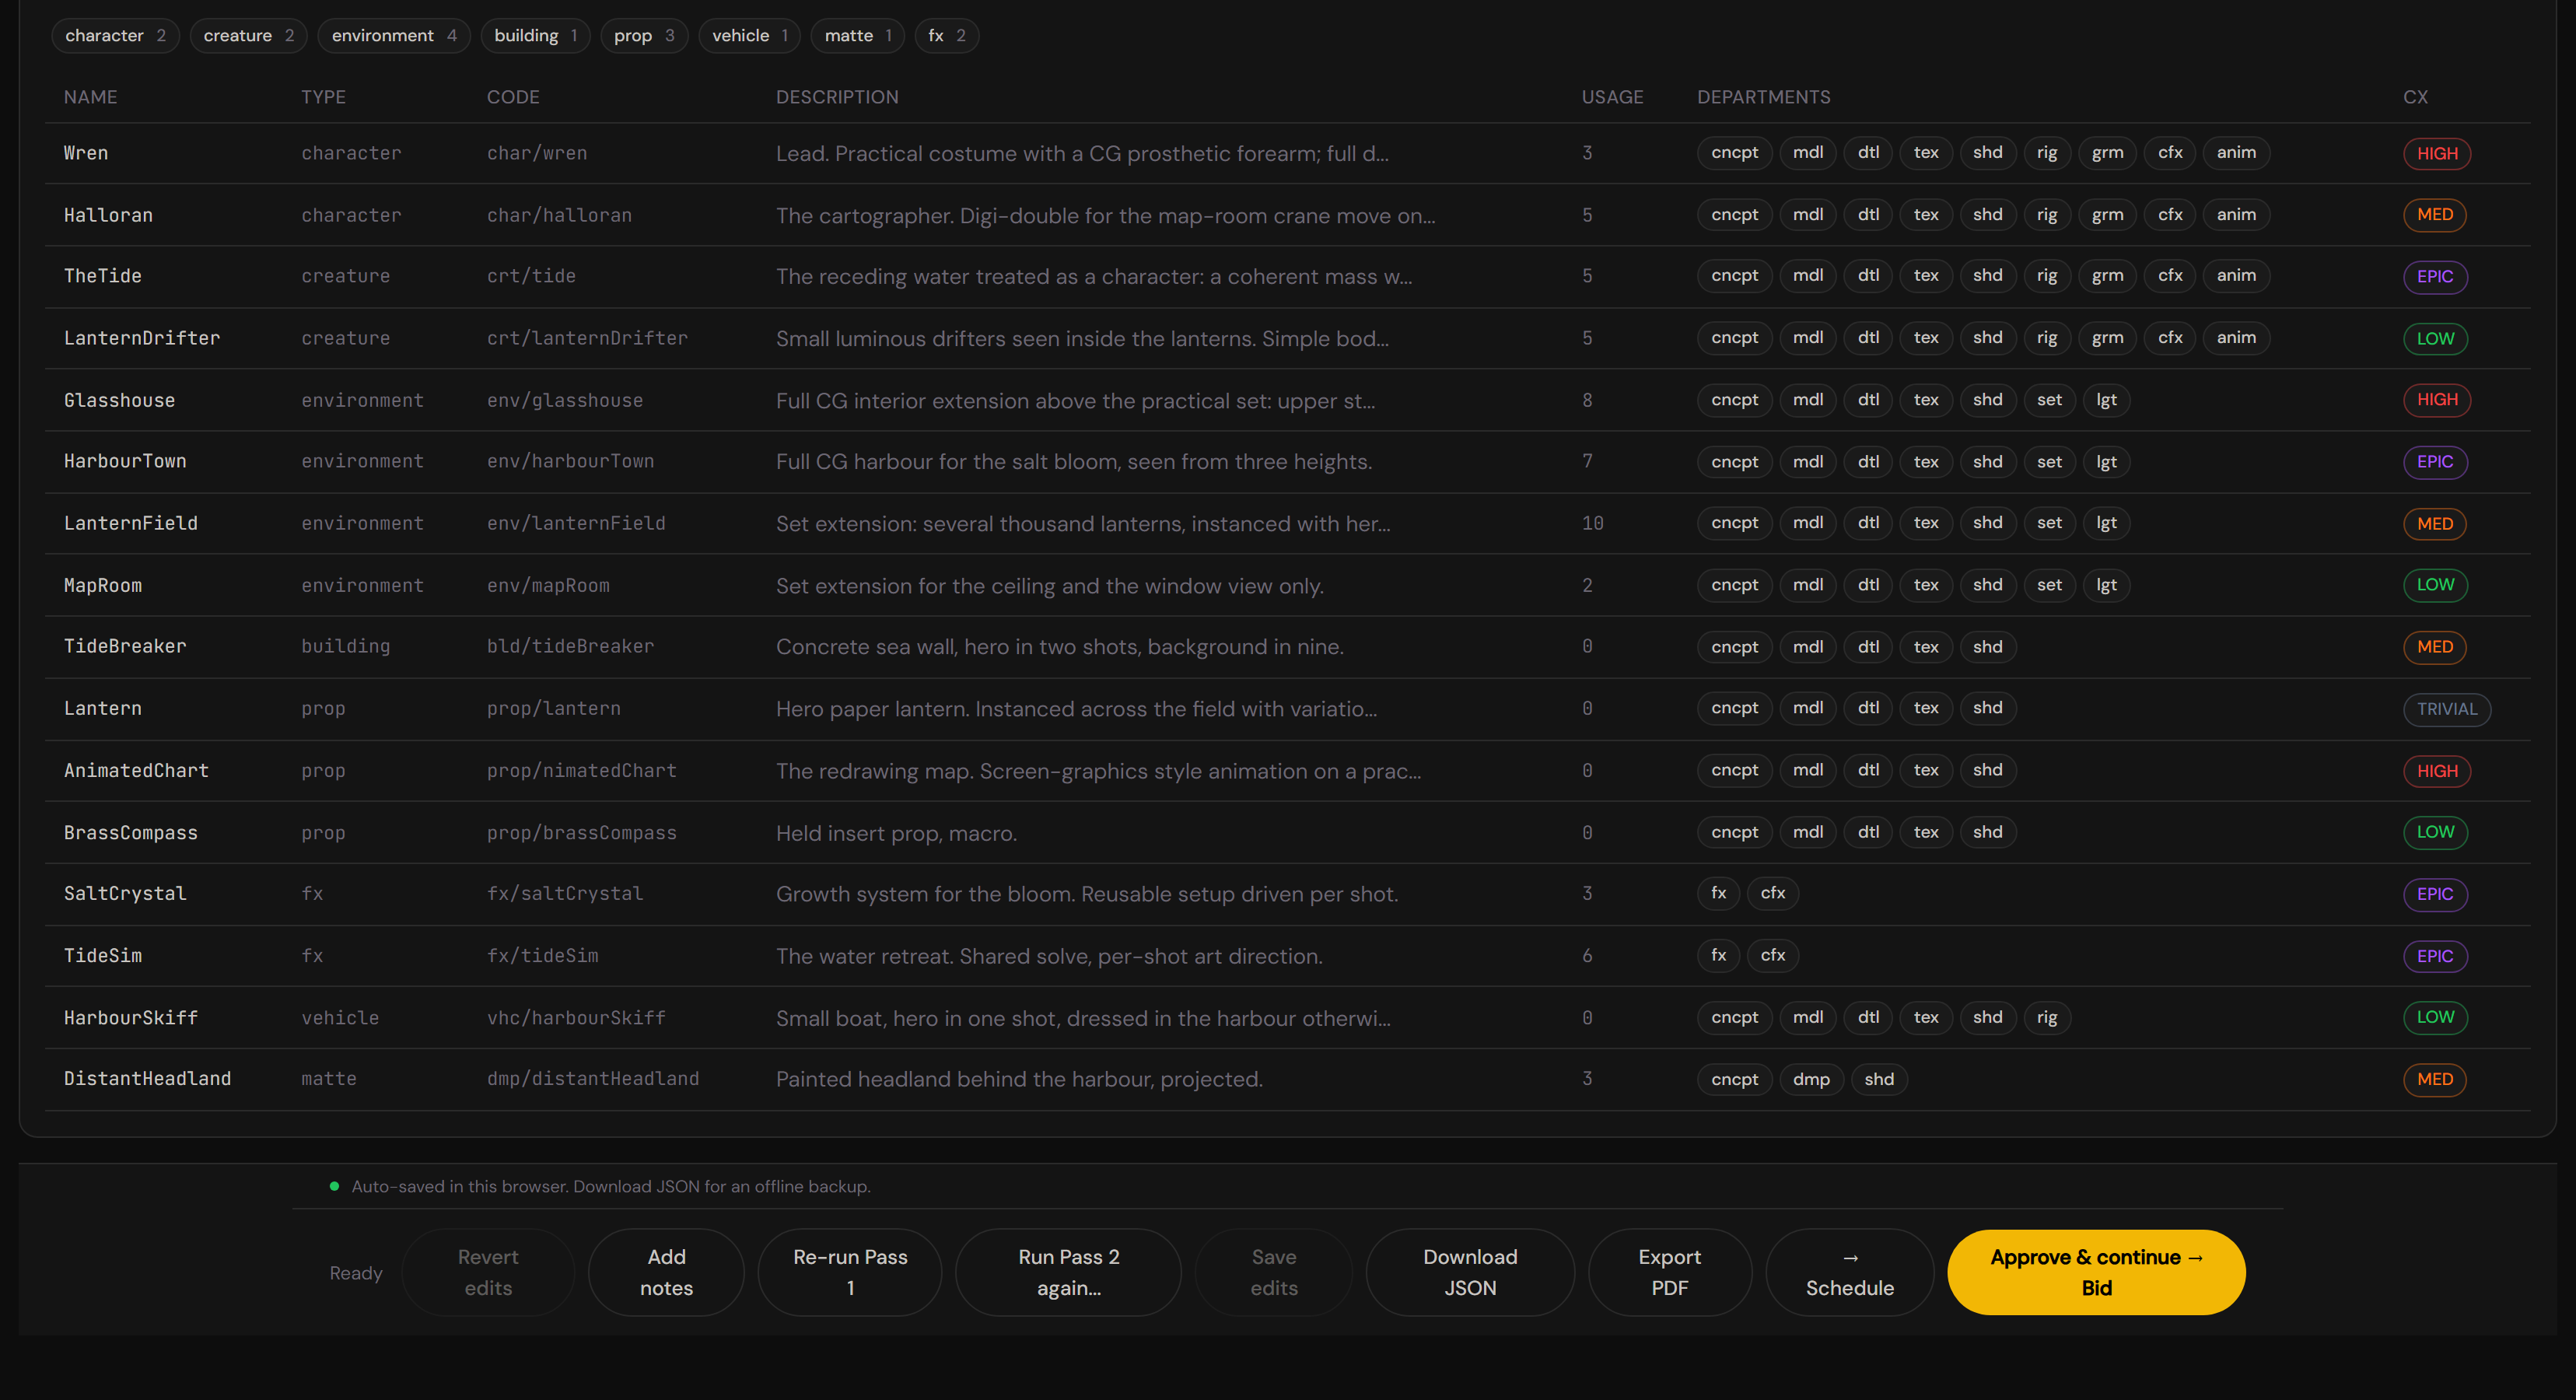This screenshot has width=2576, height=1400.
Task: Select TheTide asset name
Action: click(x=103, y=276)
